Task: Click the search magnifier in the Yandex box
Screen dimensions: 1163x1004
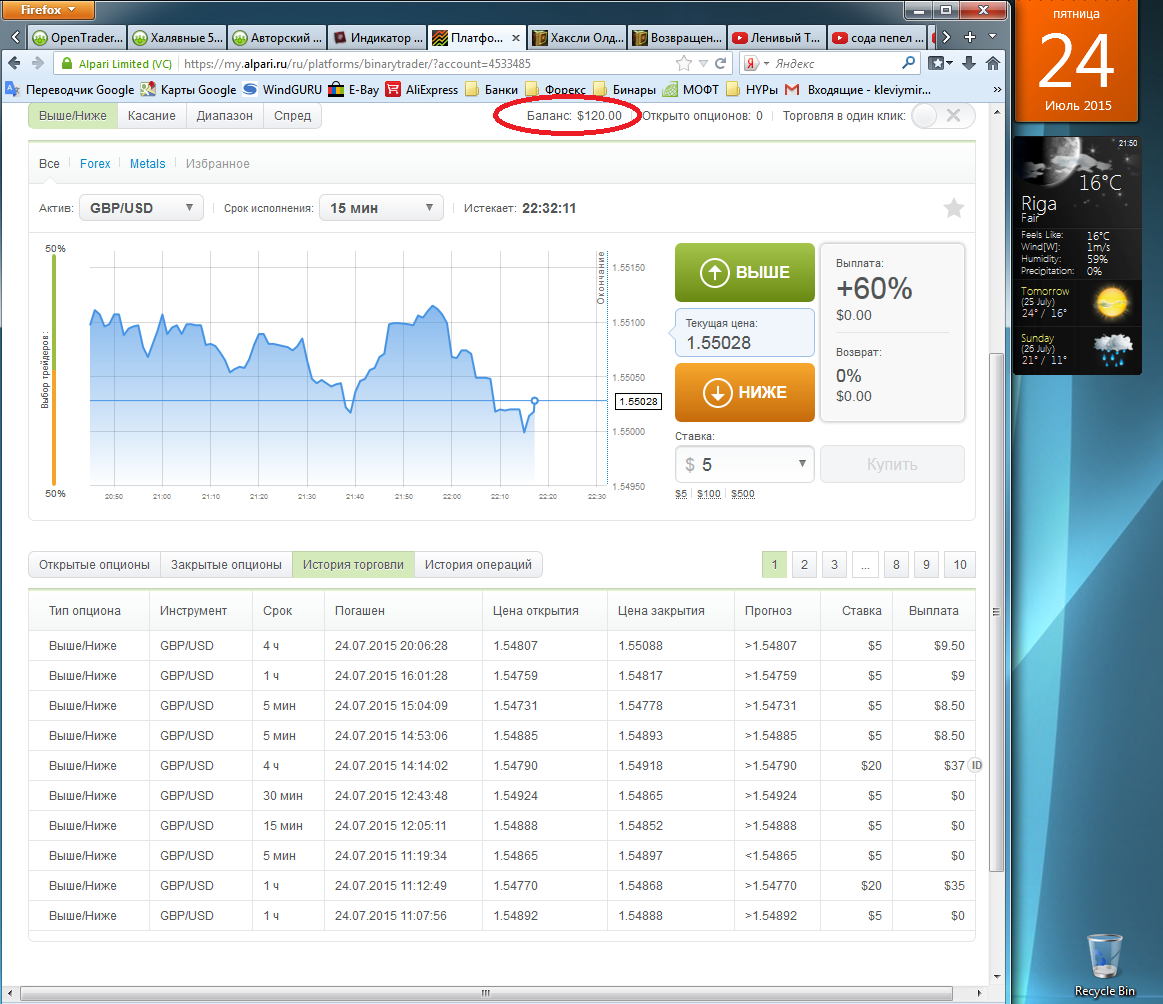Action: pyautogui.click(x=909, y=63)
